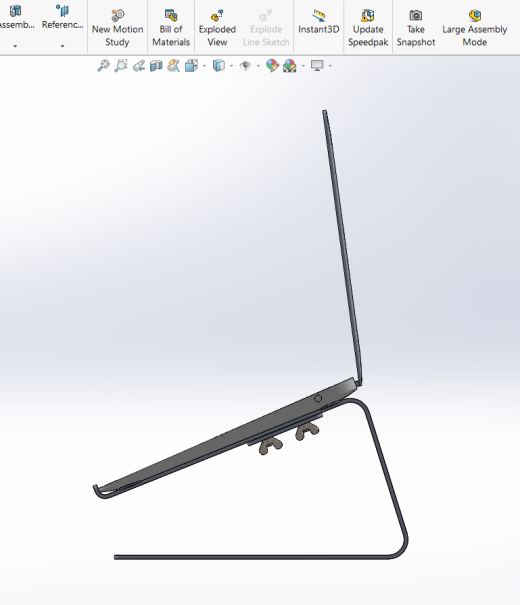
Task: Select the right wing nut under laptop
Action: (307, 430)
